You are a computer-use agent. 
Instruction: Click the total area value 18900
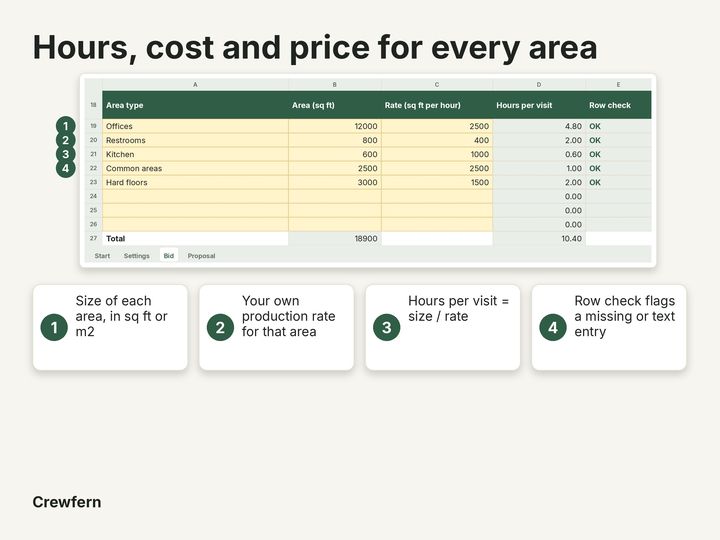(x=366, y=238)
